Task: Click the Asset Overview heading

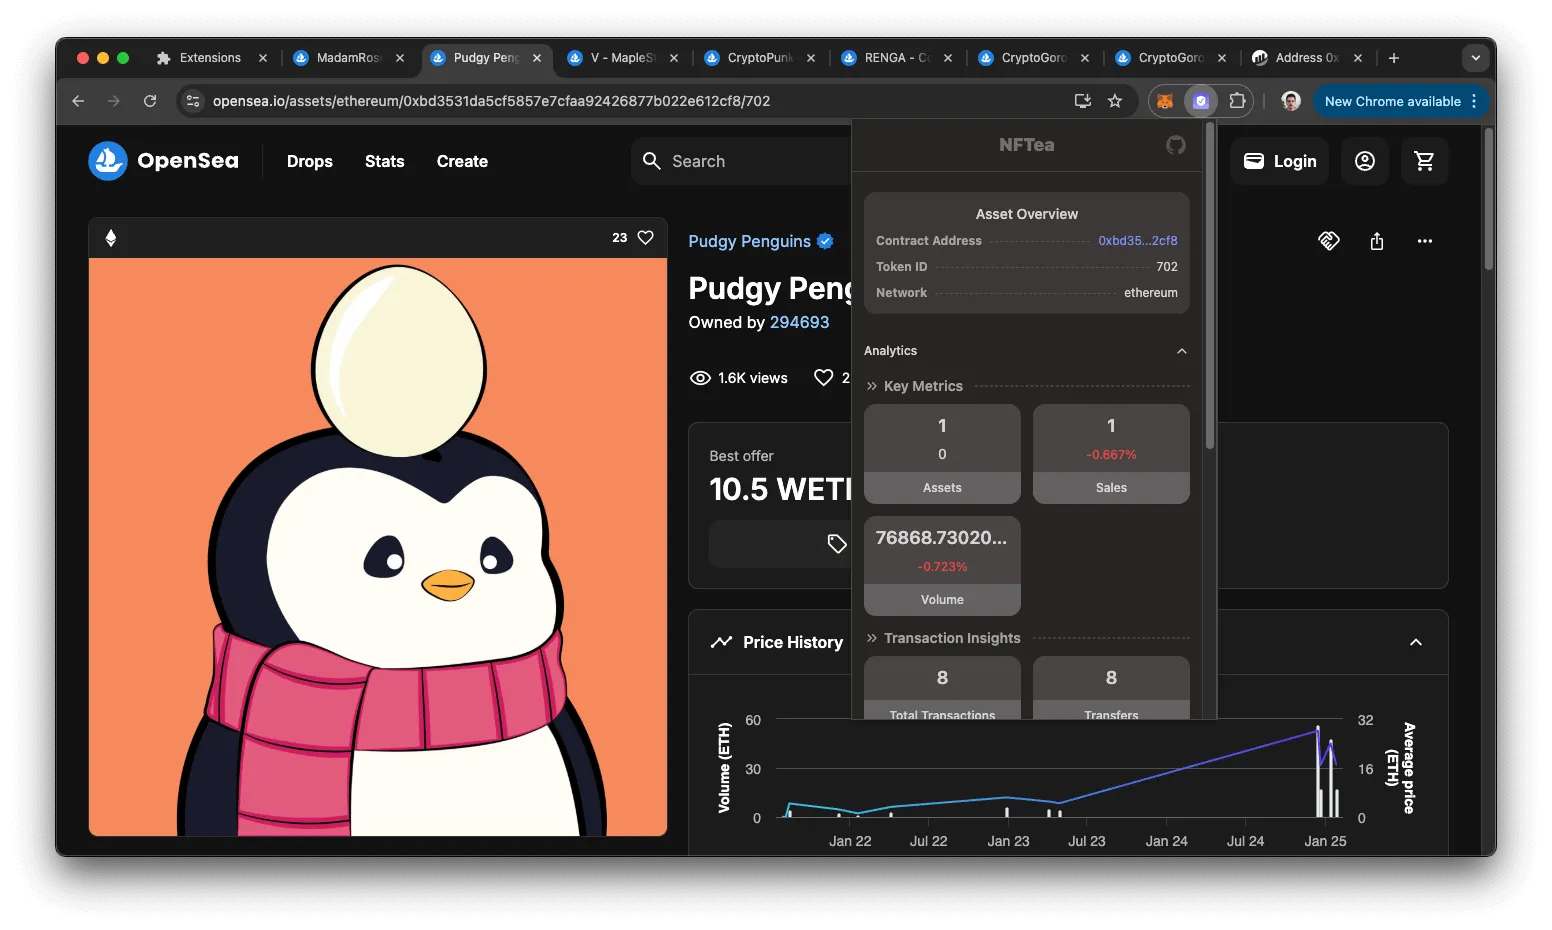Action: (1027, 214)
